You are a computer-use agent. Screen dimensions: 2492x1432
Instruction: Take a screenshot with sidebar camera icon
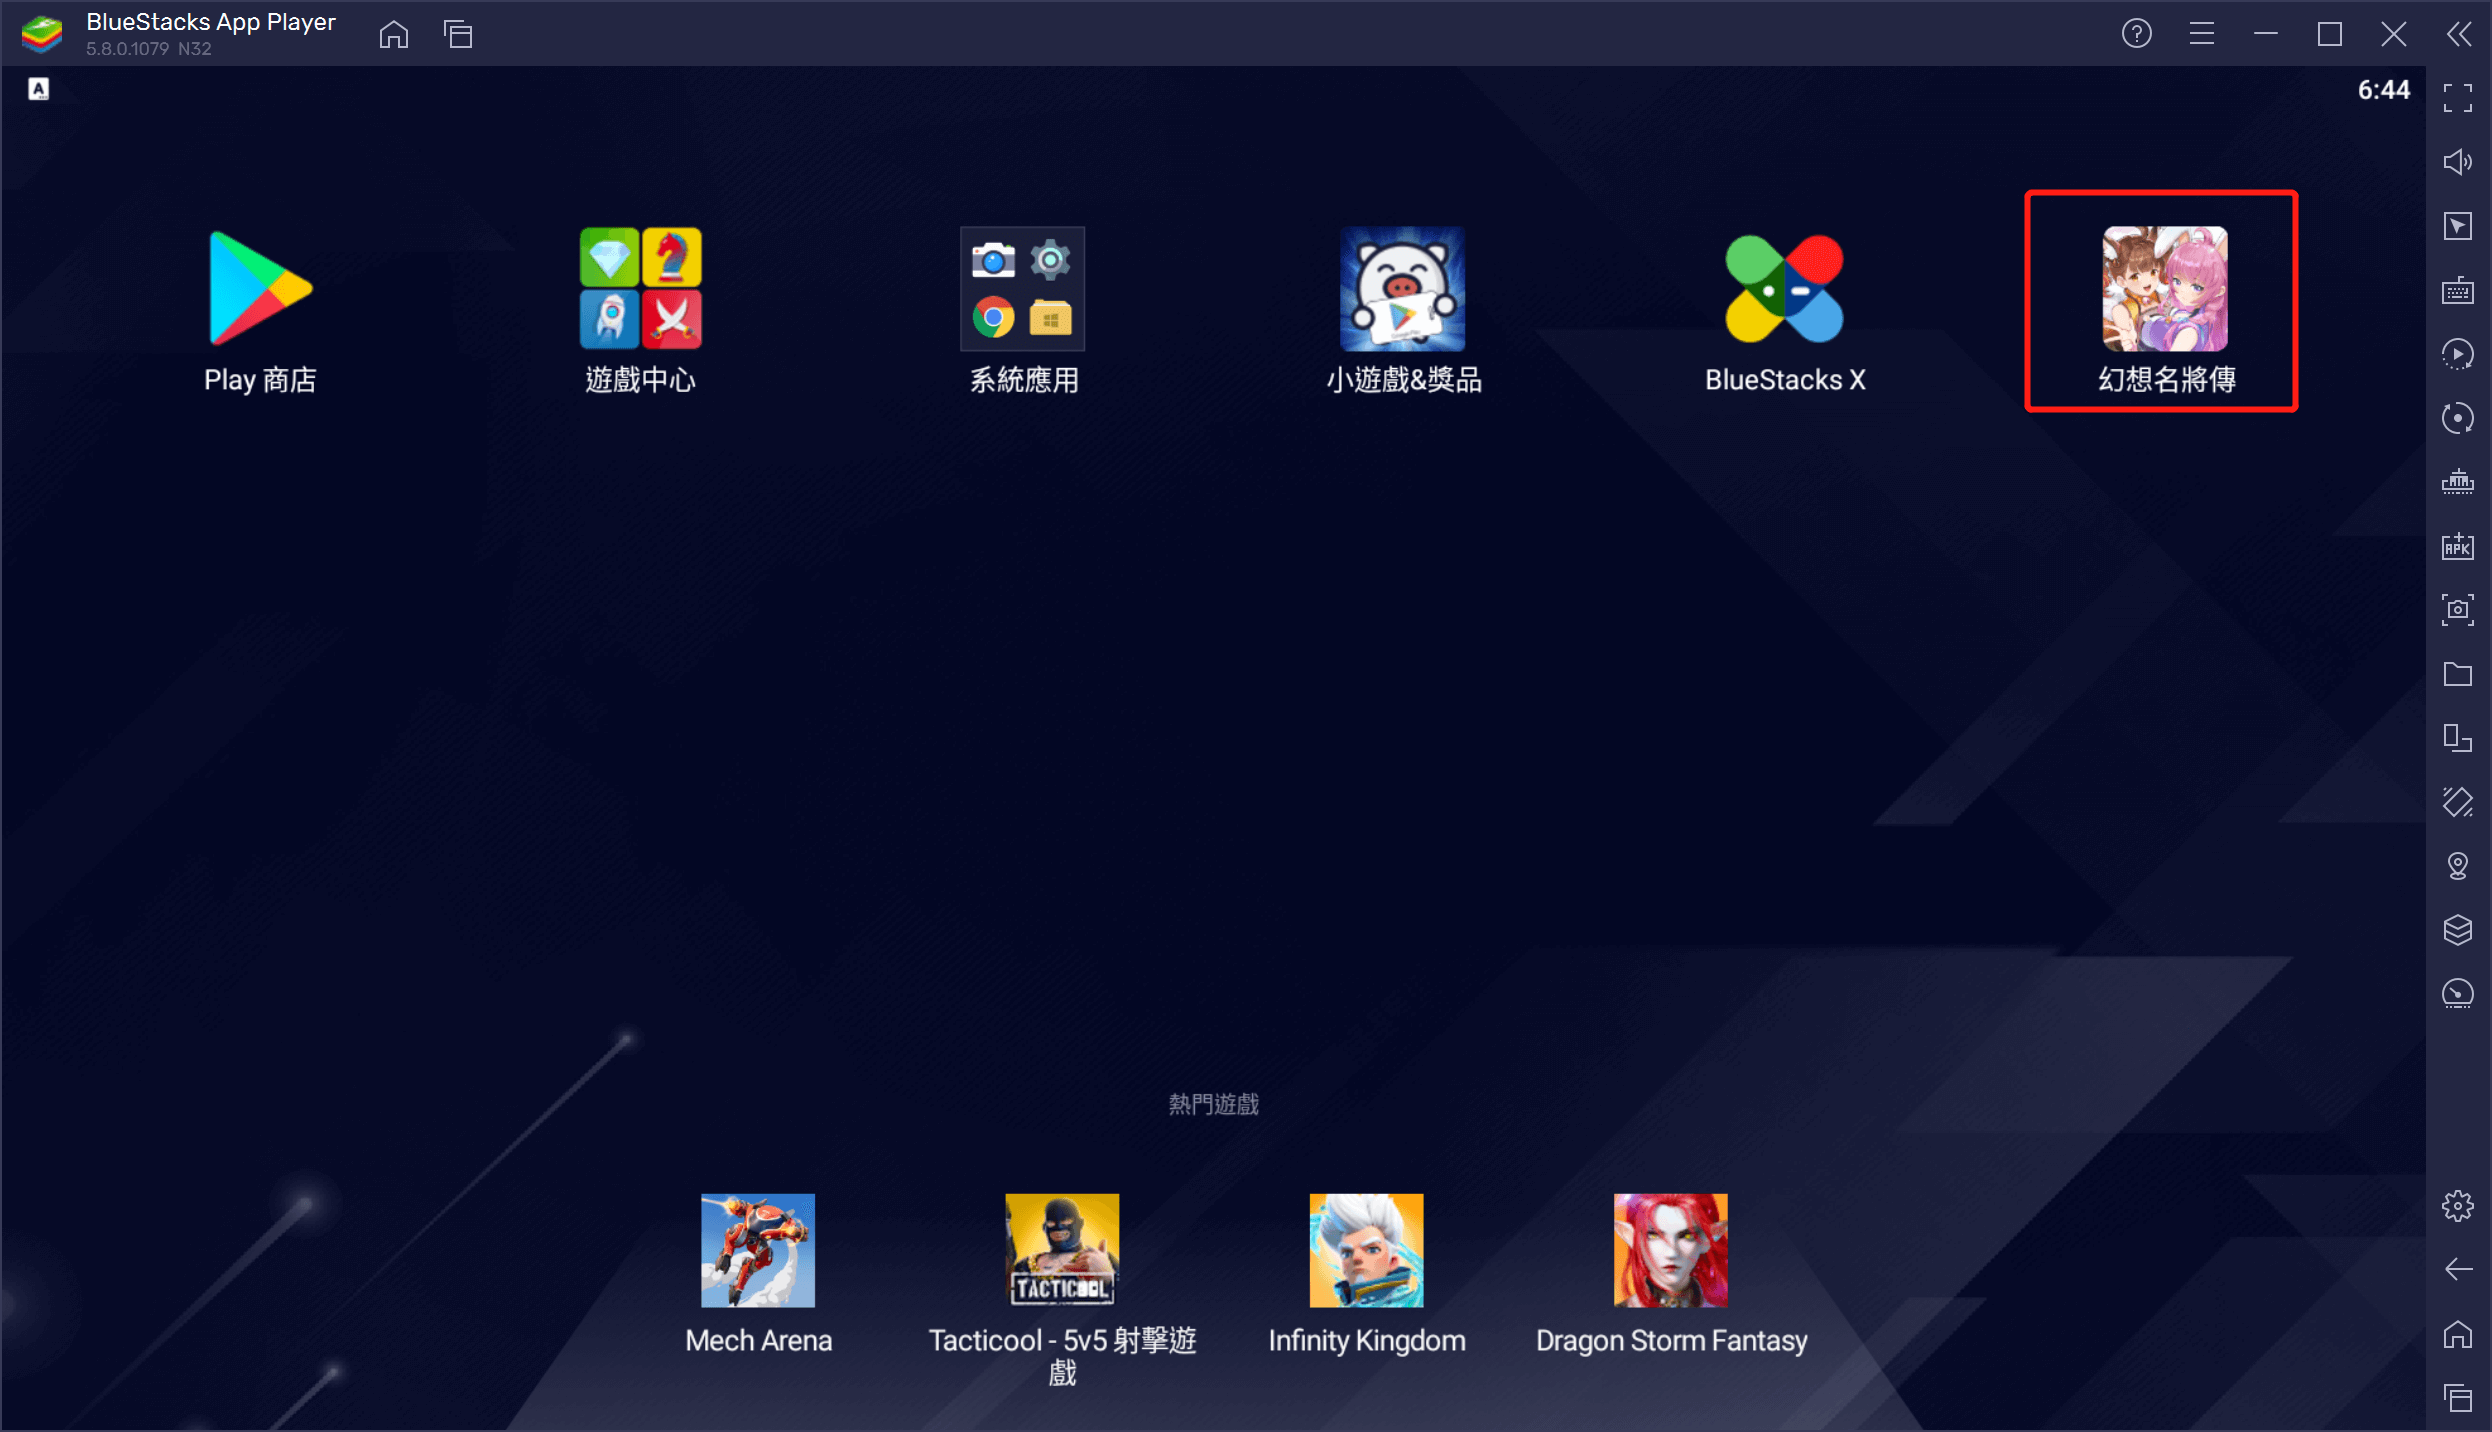[x=2458, y=610]
